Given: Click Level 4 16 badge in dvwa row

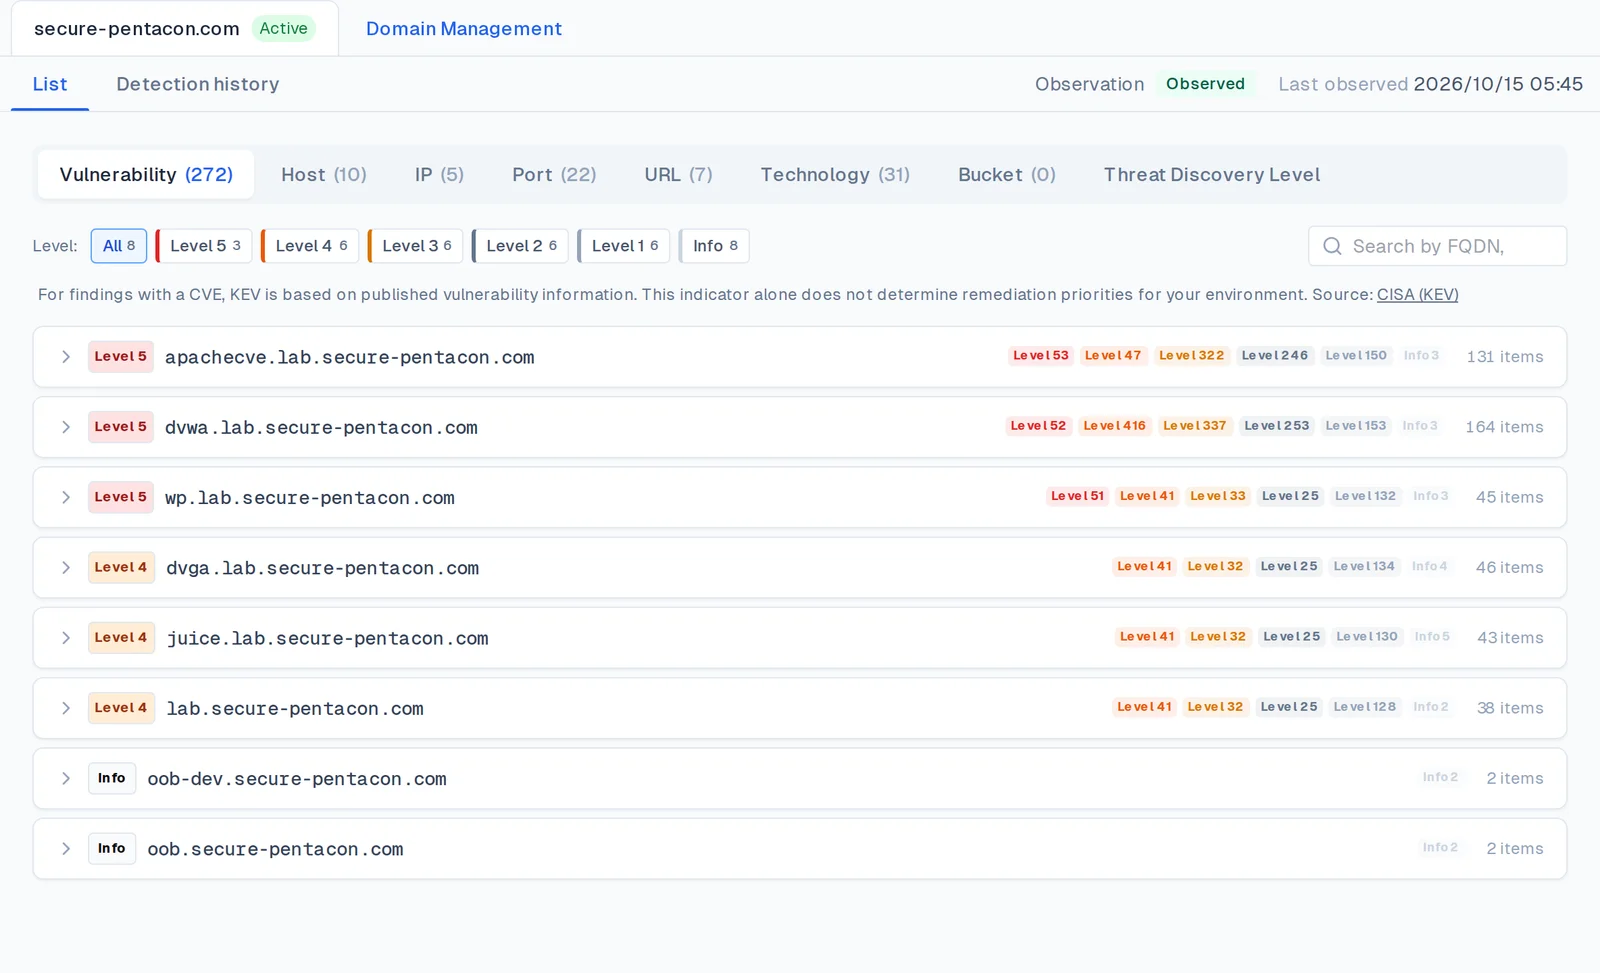Looking at the screenshot, I should point(1114,425).
